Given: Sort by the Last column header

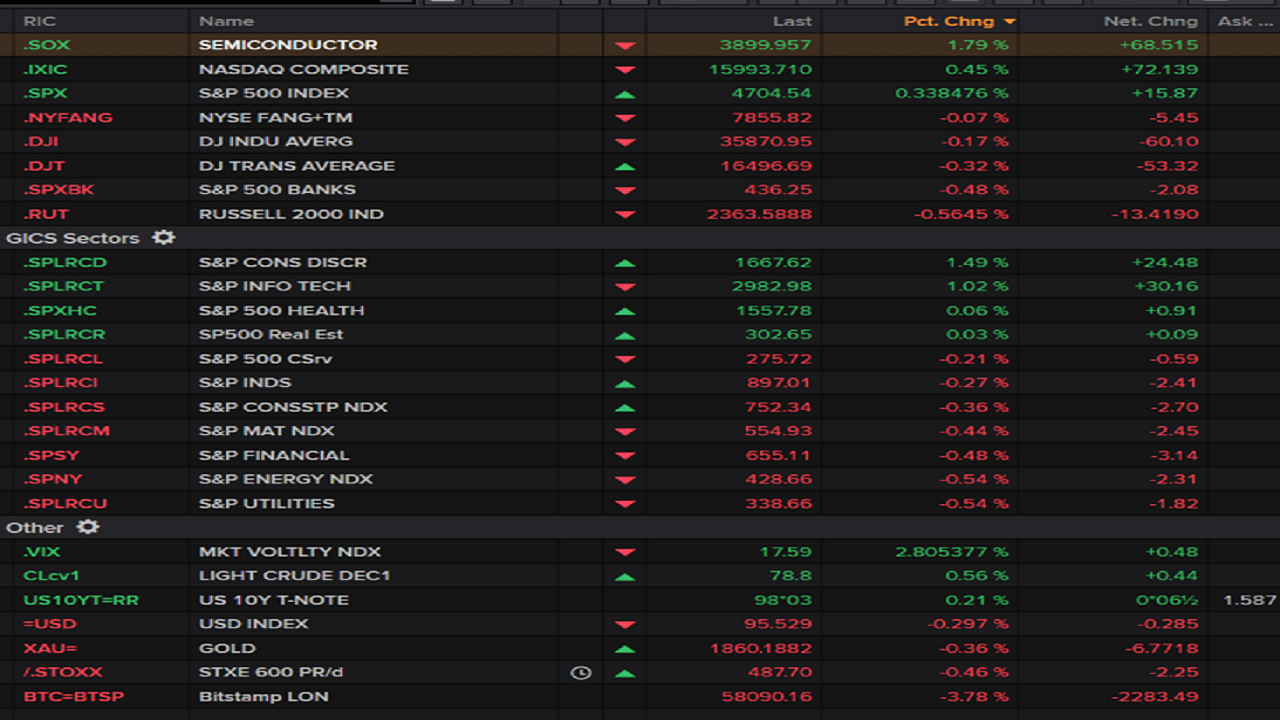Looking at the screenshot, I should [x=792, y=21].
